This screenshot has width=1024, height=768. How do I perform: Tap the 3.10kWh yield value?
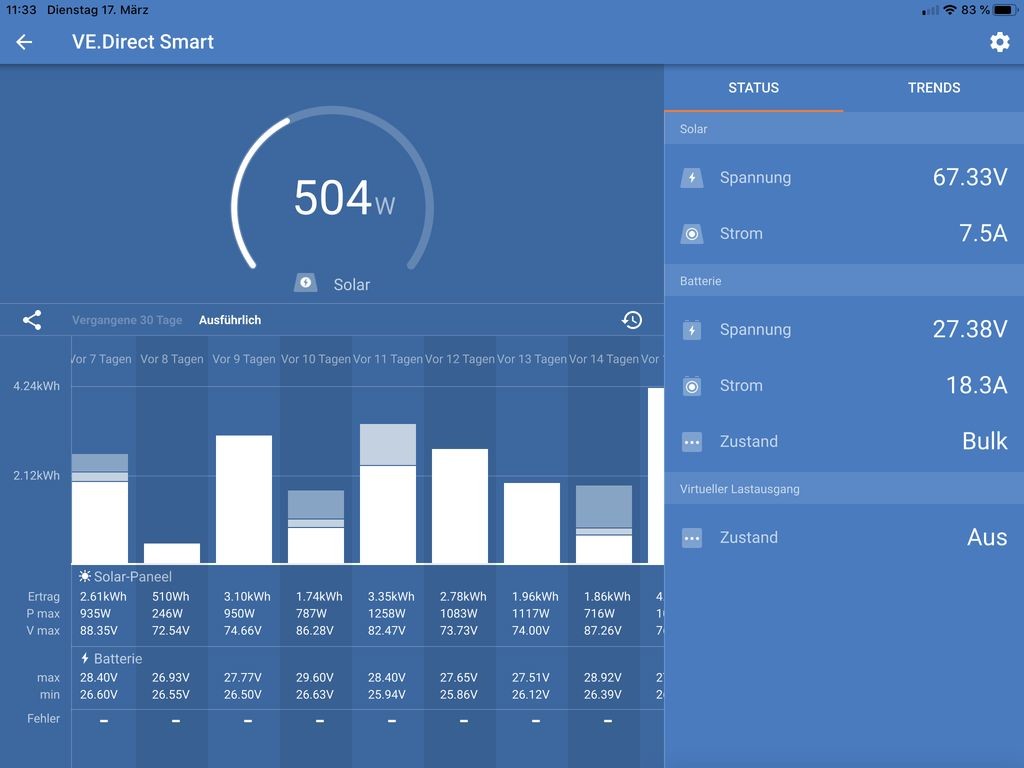[247, 597]
